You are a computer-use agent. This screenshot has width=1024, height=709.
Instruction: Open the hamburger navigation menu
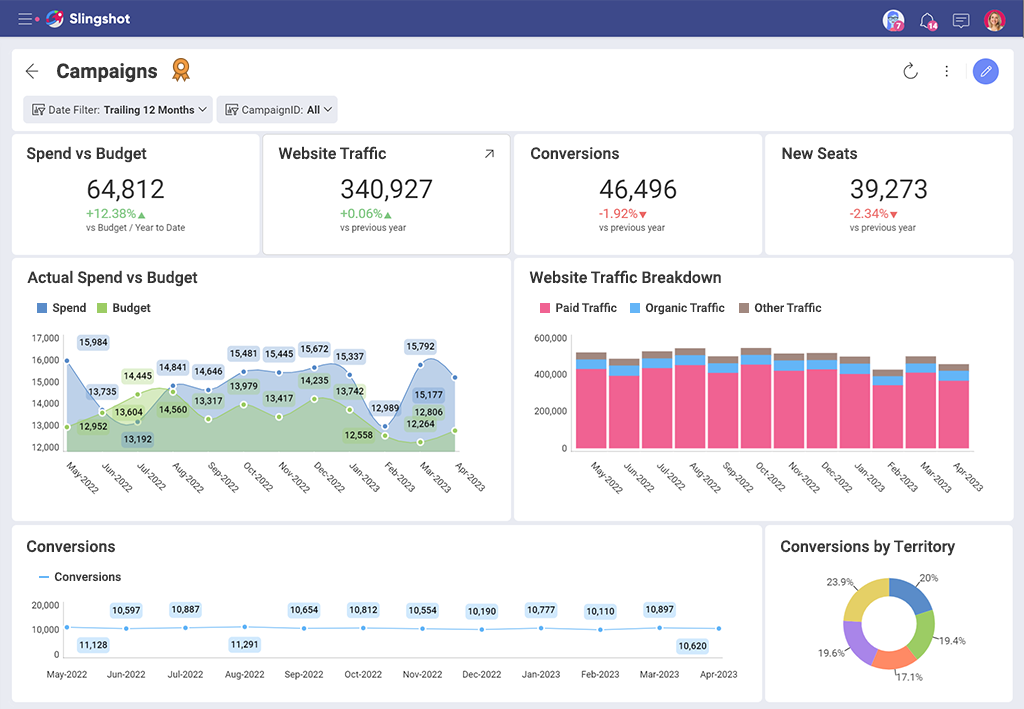25,19
